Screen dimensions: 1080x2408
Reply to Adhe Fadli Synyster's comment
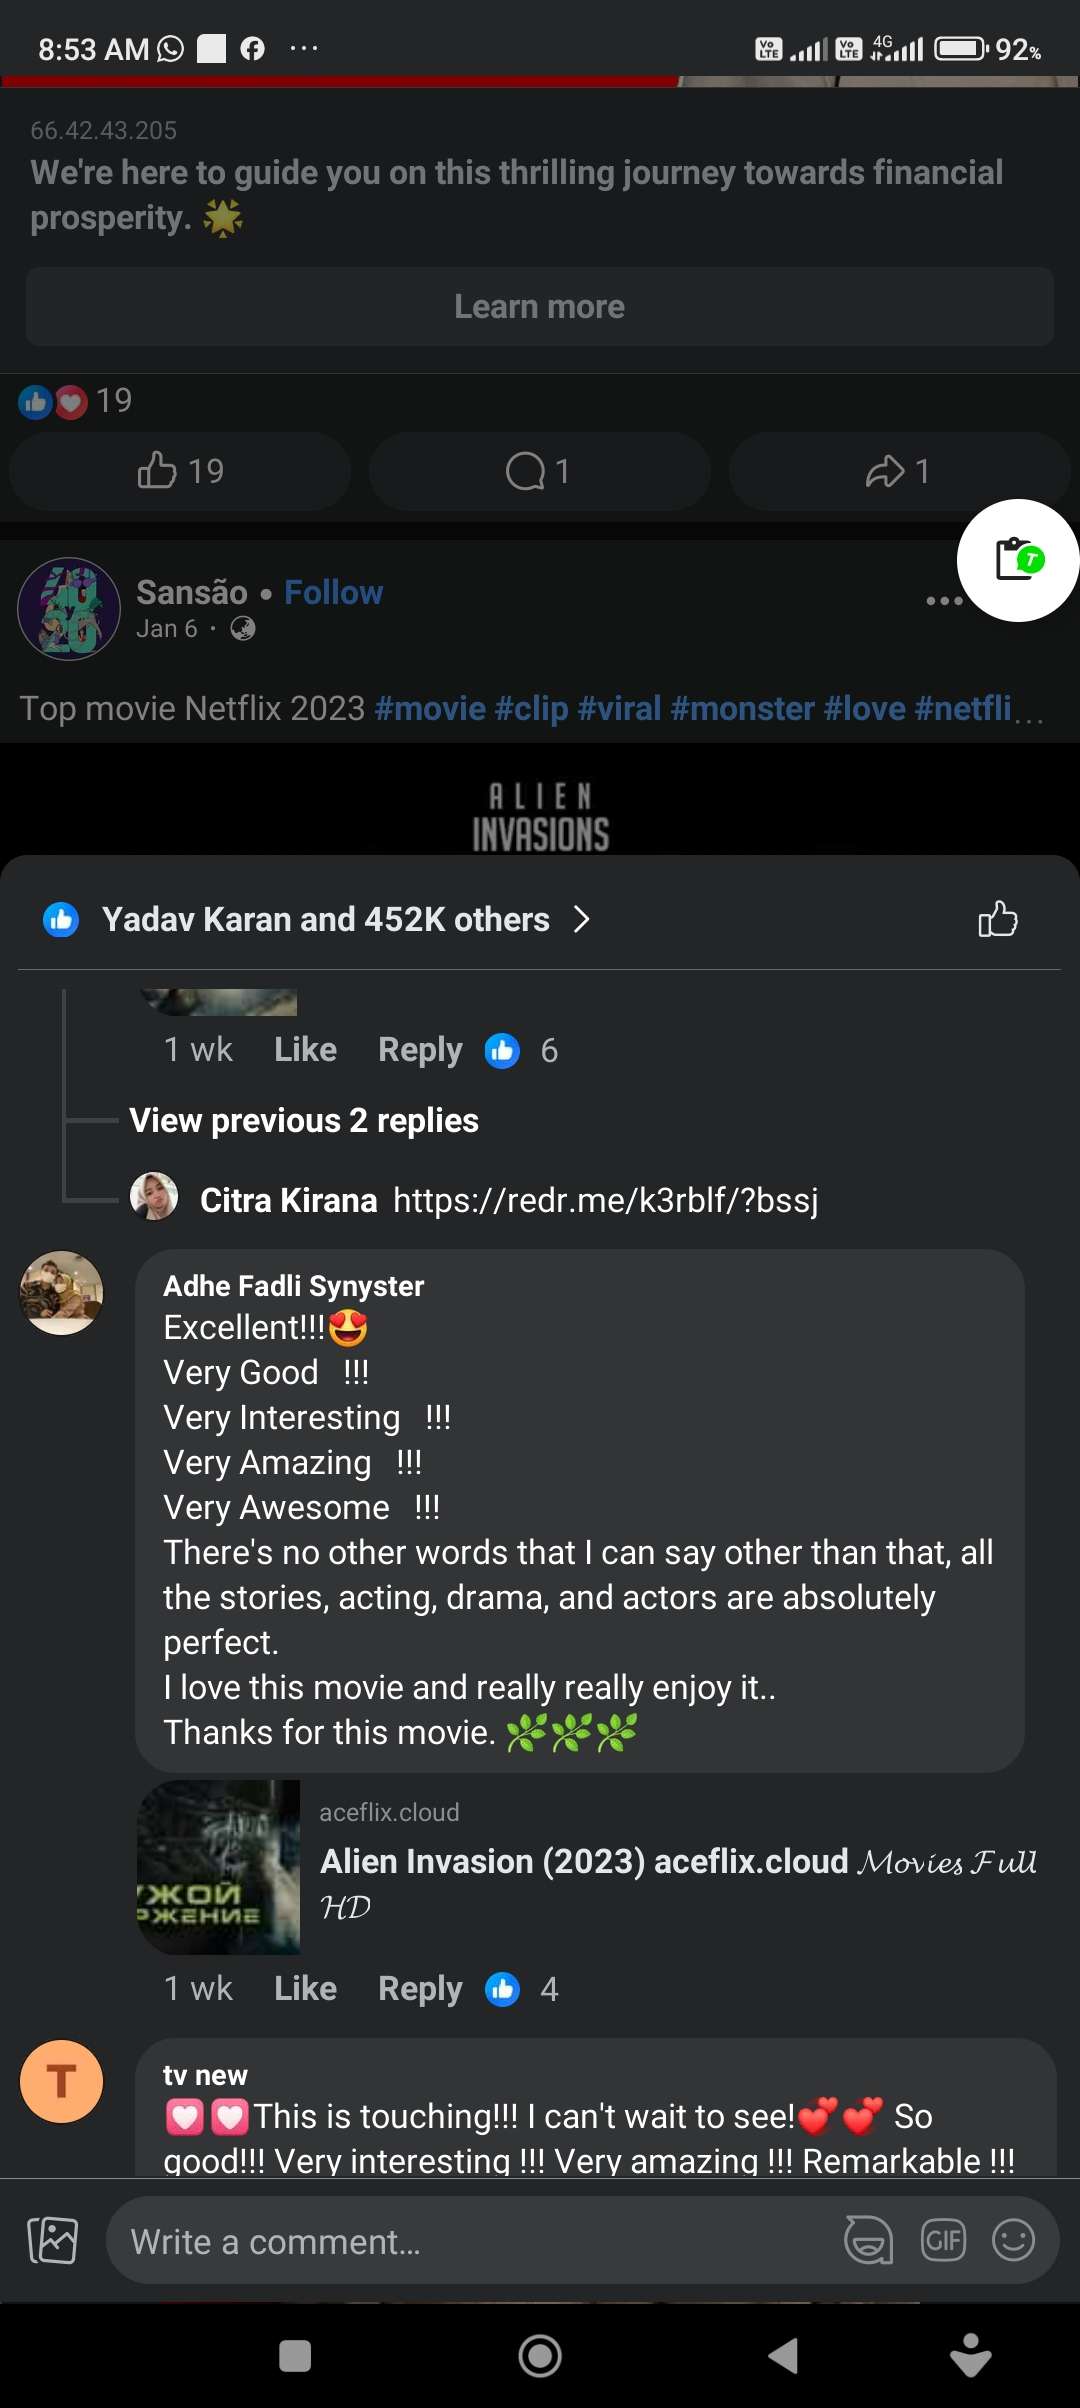420,1988
